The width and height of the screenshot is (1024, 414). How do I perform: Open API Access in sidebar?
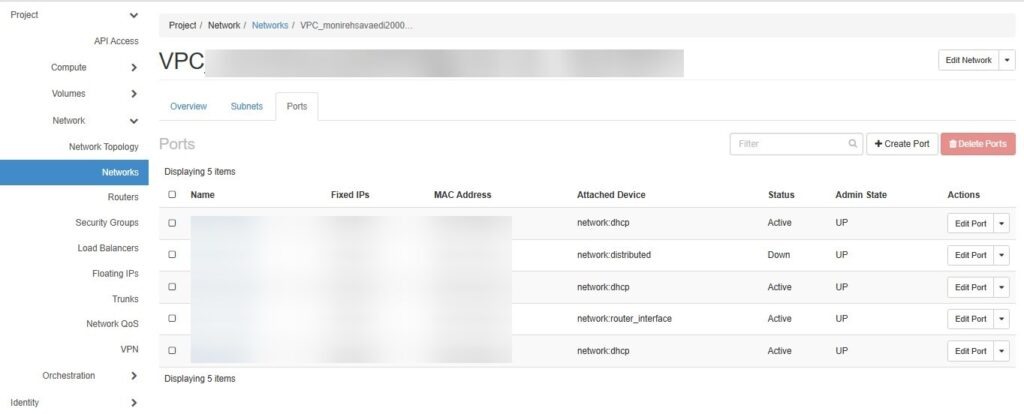pos(116,41)
